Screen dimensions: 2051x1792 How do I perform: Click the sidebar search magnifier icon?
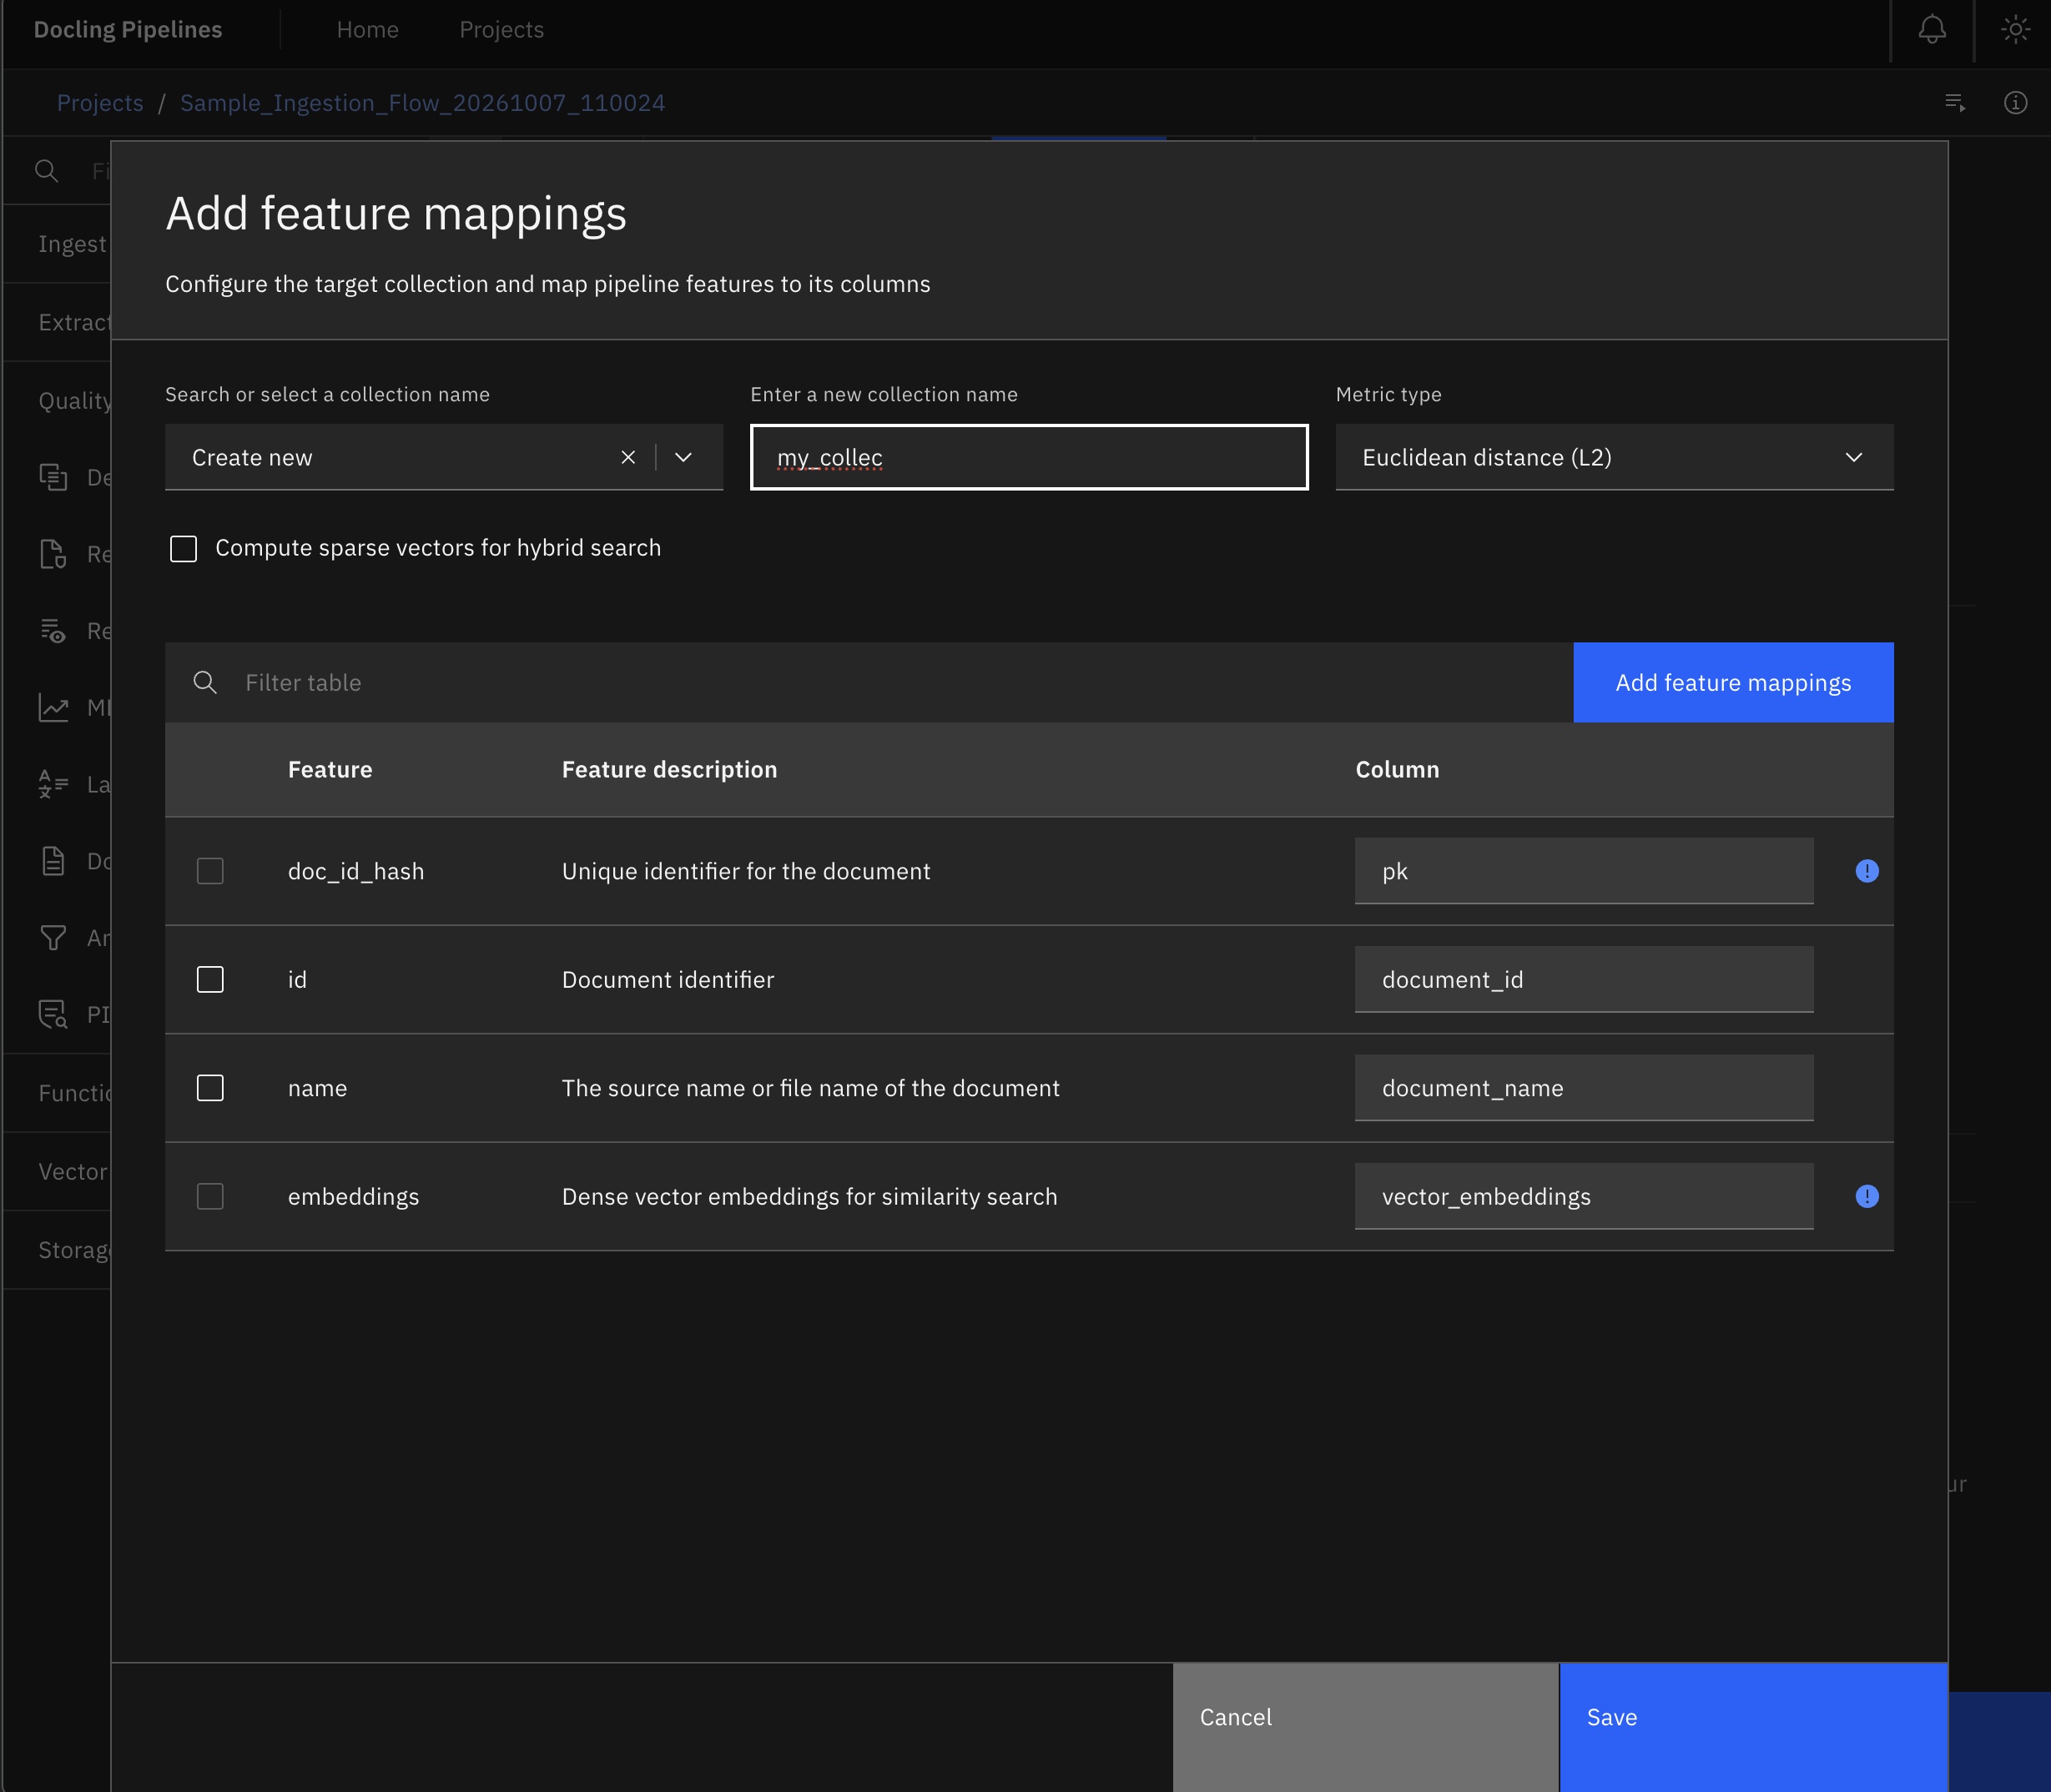pyautogui.click(x=46, y=171)
